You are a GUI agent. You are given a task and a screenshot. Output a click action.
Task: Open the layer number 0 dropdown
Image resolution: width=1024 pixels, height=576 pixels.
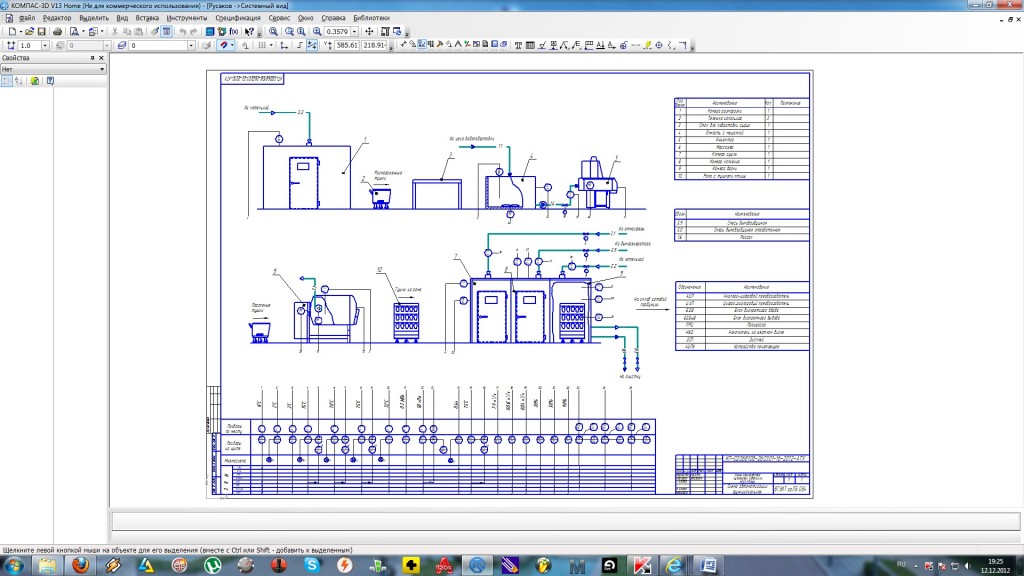click(191, 45)
